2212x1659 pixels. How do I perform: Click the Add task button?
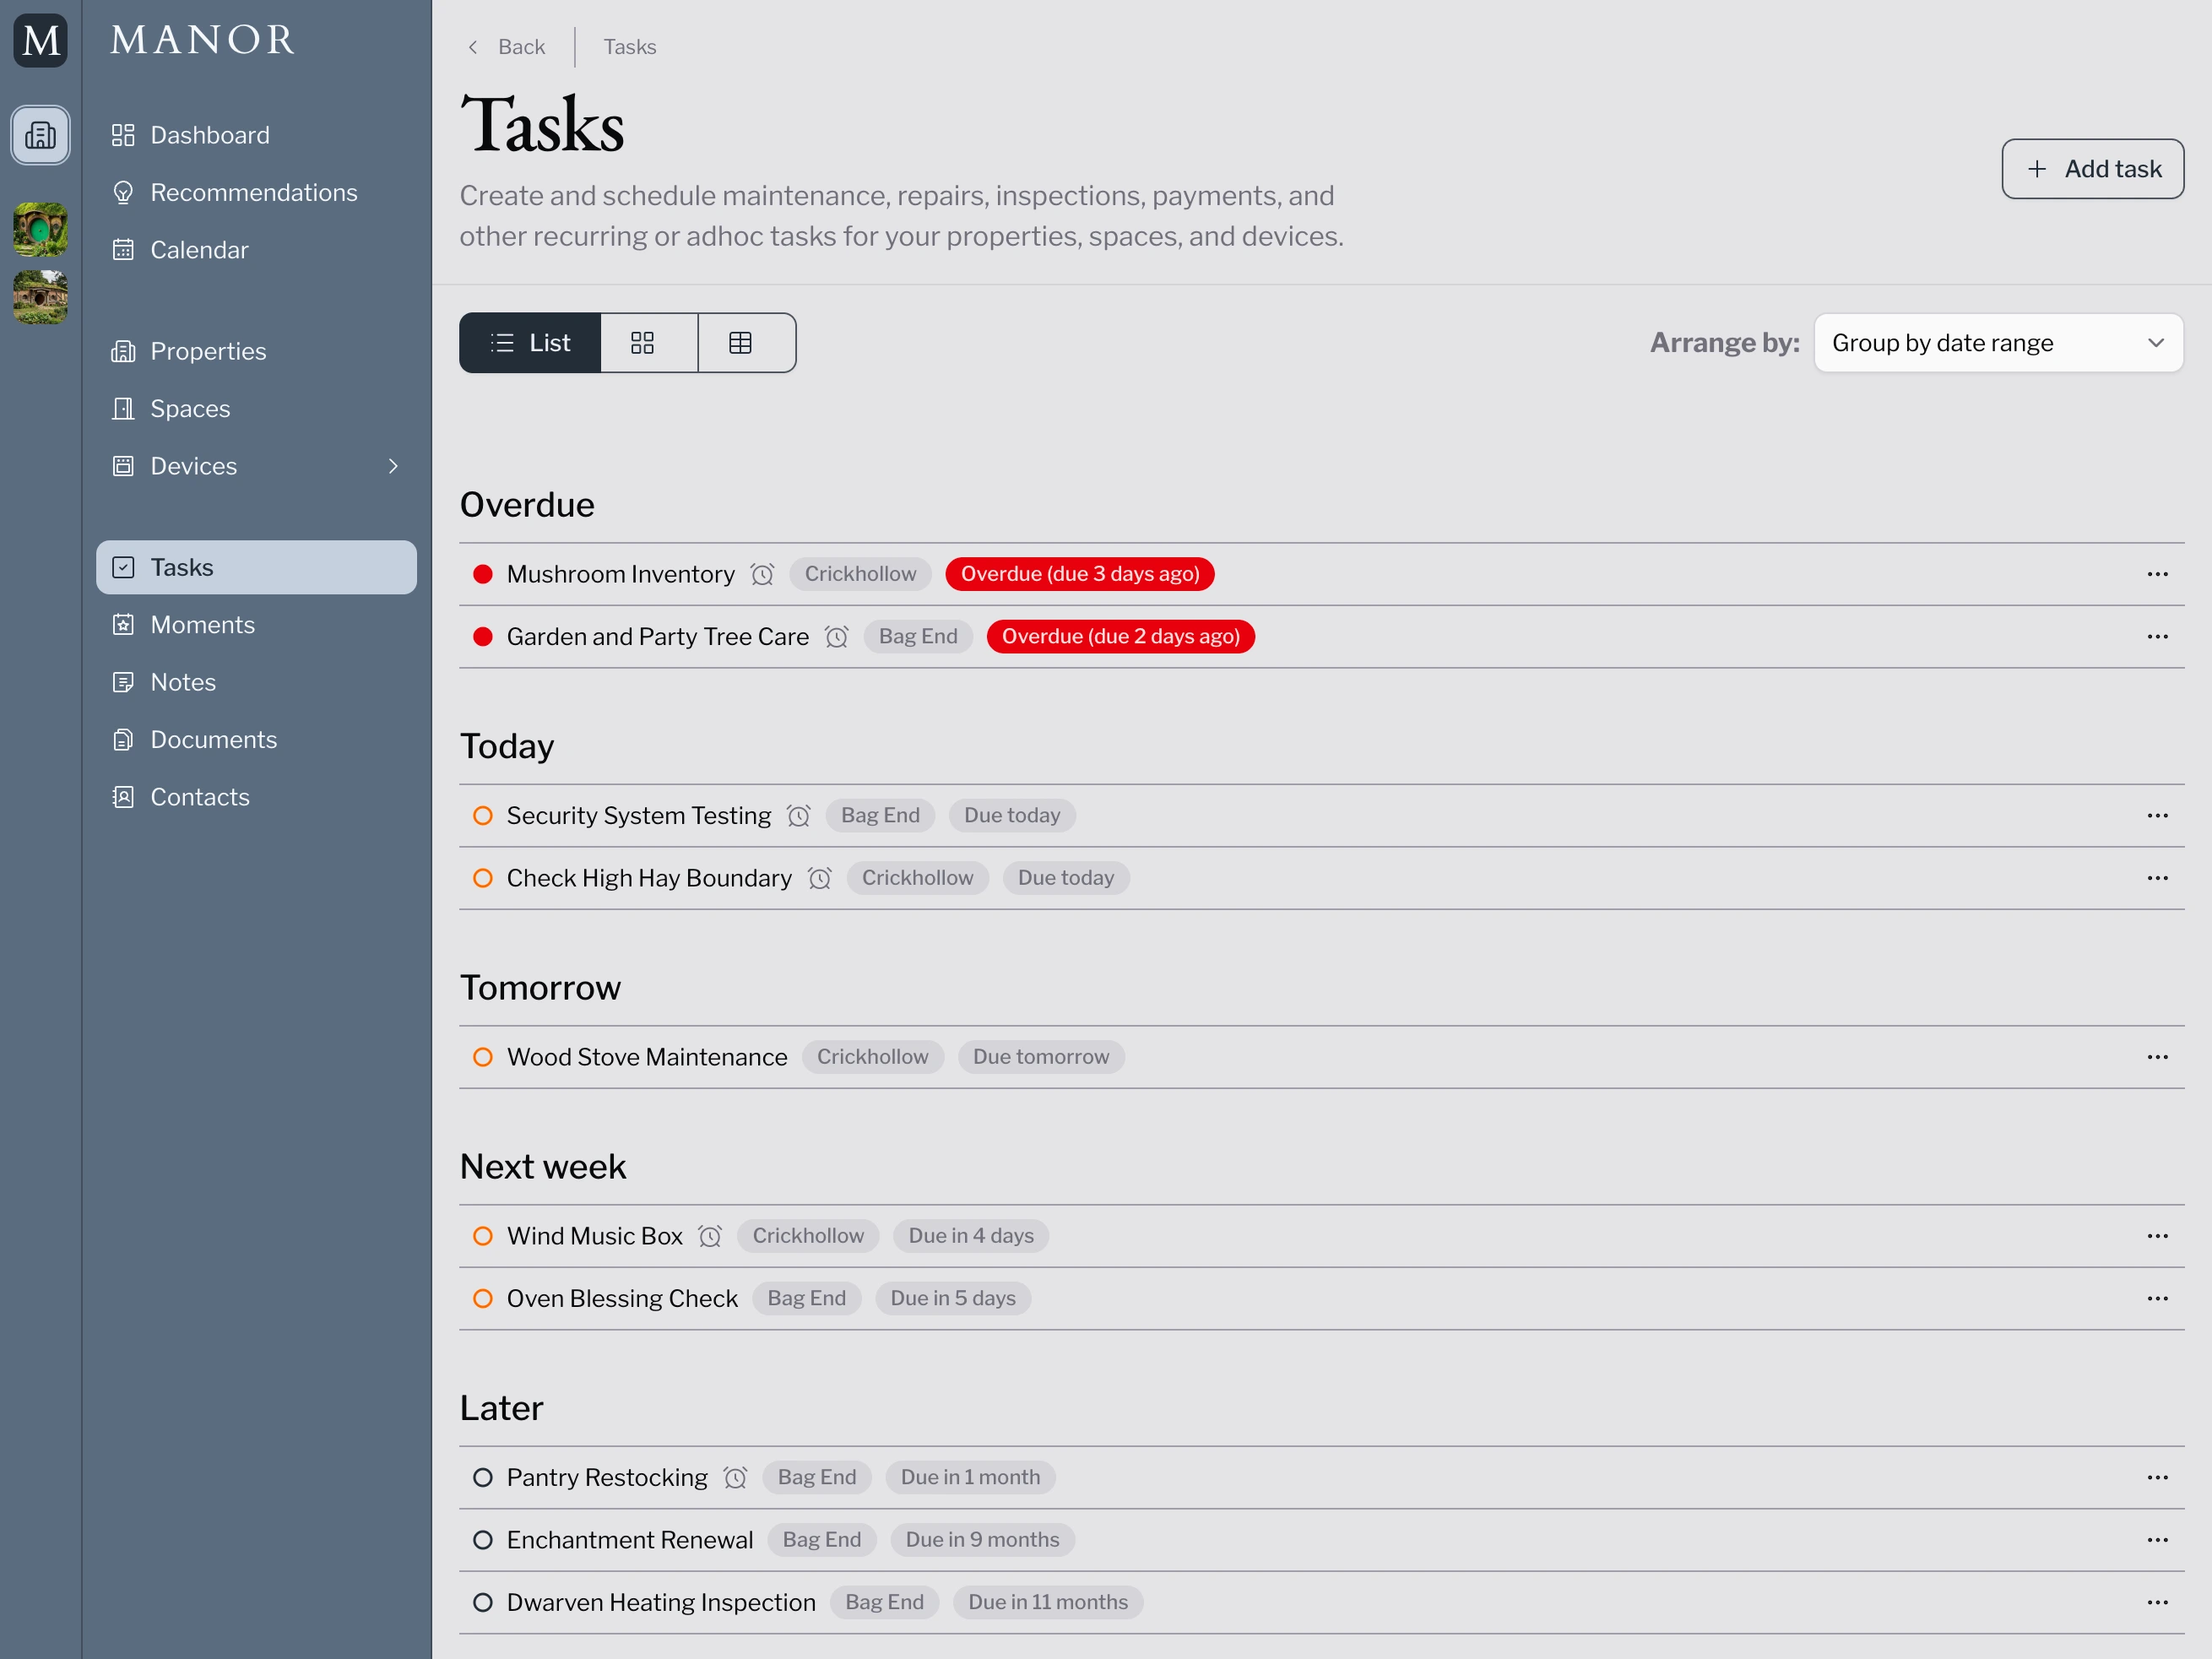click(x=2092, y=169)
